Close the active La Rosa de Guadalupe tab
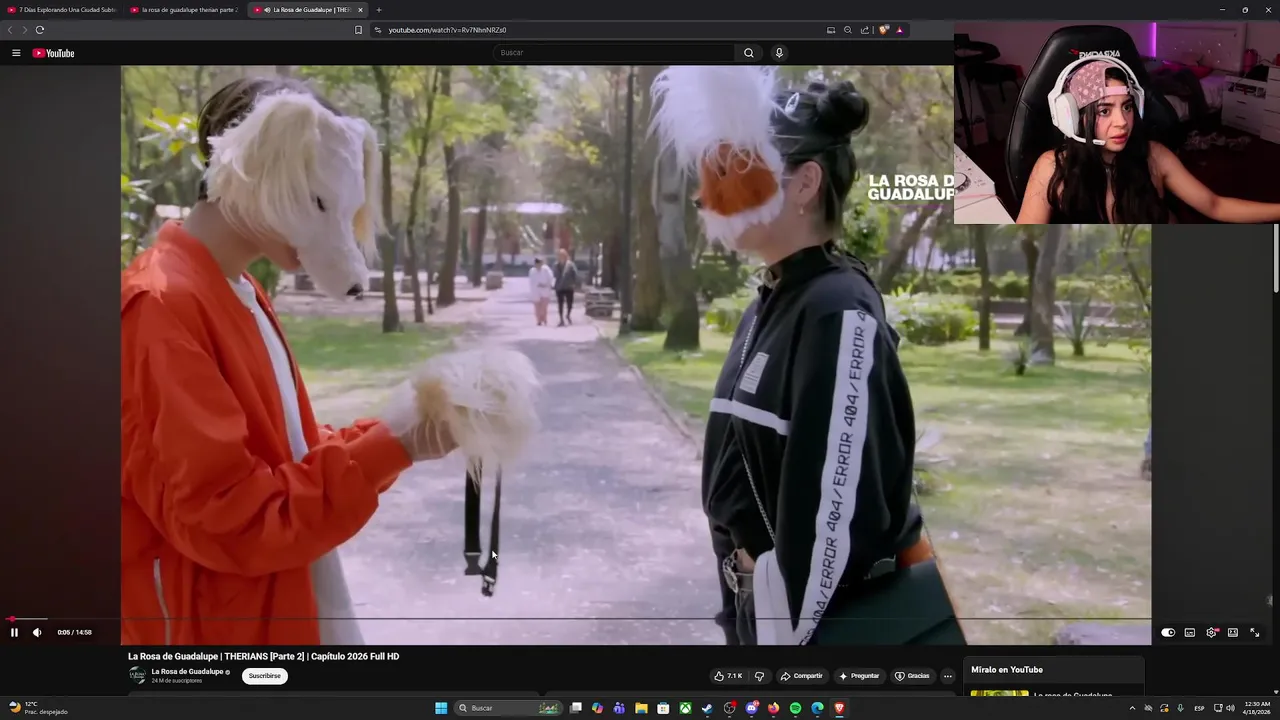Screen dimensions: 1280x720 coord(360,10)
